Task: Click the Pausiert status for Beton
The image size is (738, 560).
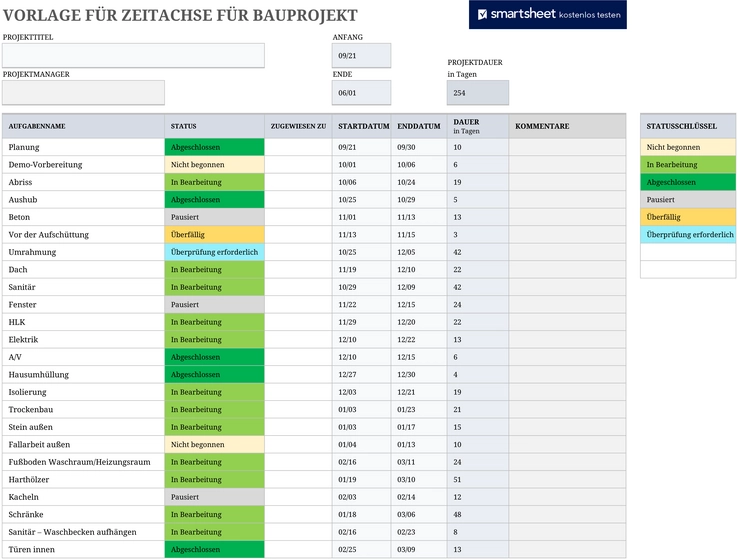Action: pyautogui.click(x=215, y=217)
